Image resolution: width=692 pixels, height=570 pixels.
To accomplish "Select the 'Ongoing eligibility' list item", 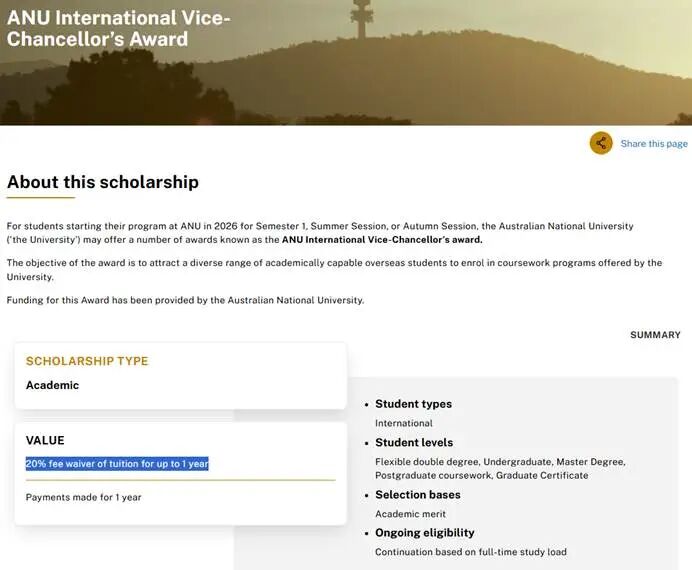I will pyautogui.click(x=425, y=533).
